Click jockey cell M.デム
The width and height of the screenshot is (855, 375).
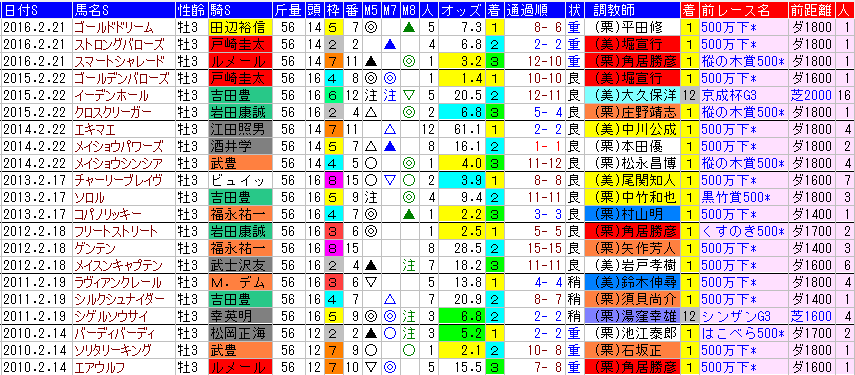pos(239,283)
